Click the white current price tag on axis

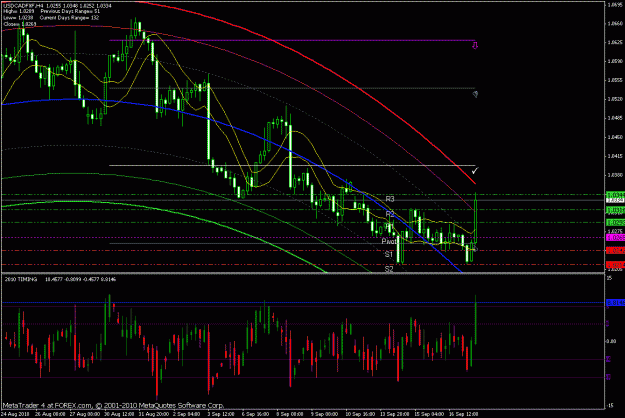click(x=615, y=200)
